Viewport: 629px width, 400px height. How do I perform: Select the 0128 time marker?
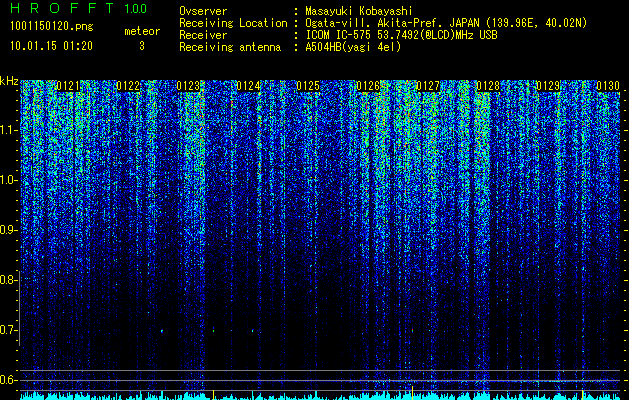(x=488, y=86)
